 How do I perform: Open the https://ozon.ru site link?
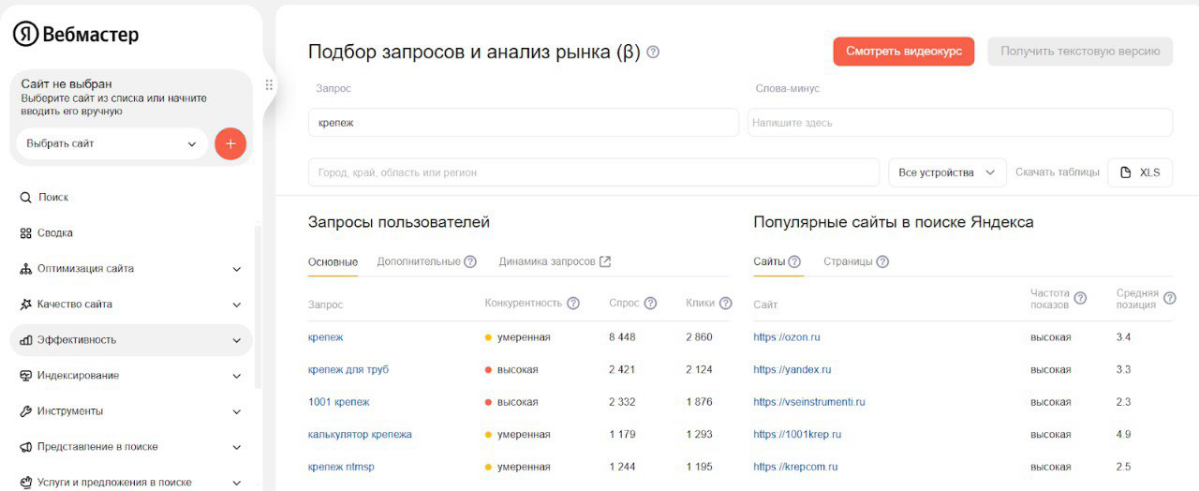[x=787, y=337]
